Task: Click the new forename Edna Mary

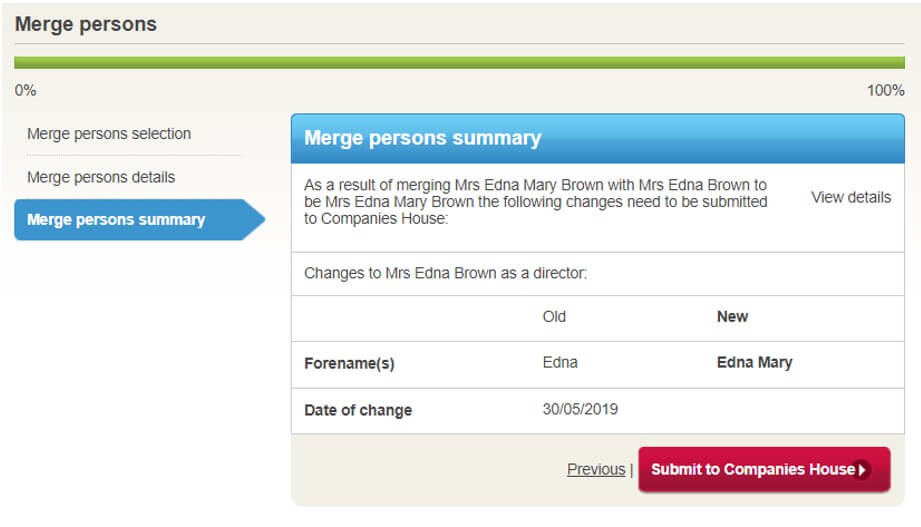Action: 754,362
